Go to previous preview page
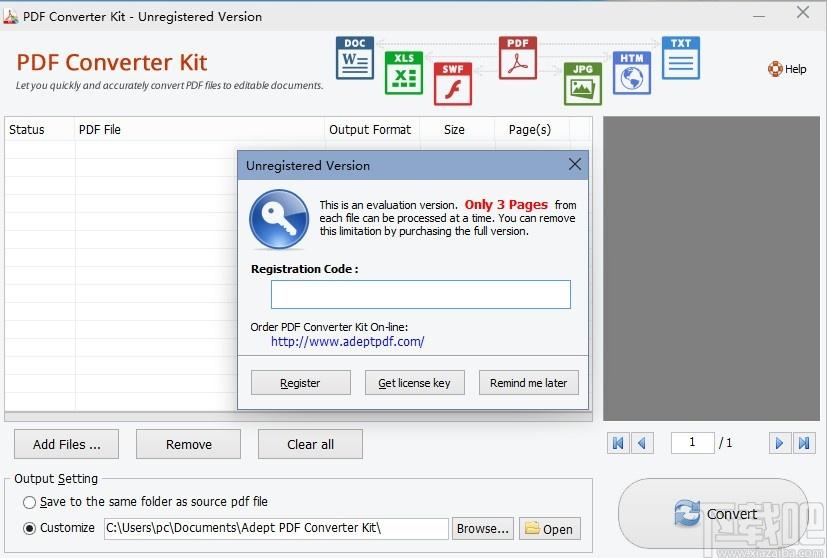This screenshot has width=827, height=558. tap(643, 443)
